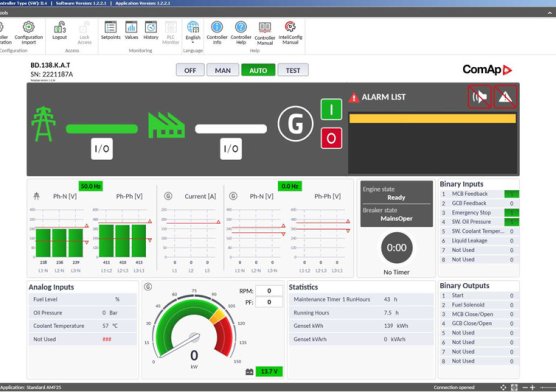Click the zoom in plus button
The image size is (556, 392).
[x=533, y=387]
